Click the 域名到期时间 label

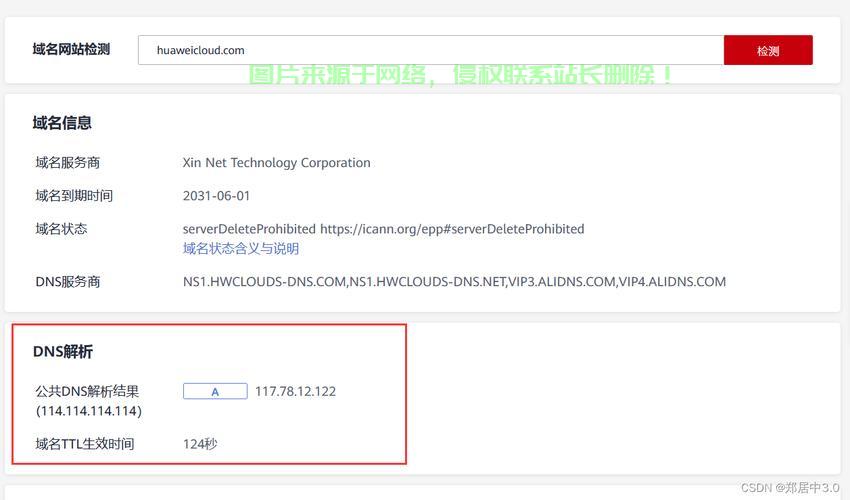74,196
